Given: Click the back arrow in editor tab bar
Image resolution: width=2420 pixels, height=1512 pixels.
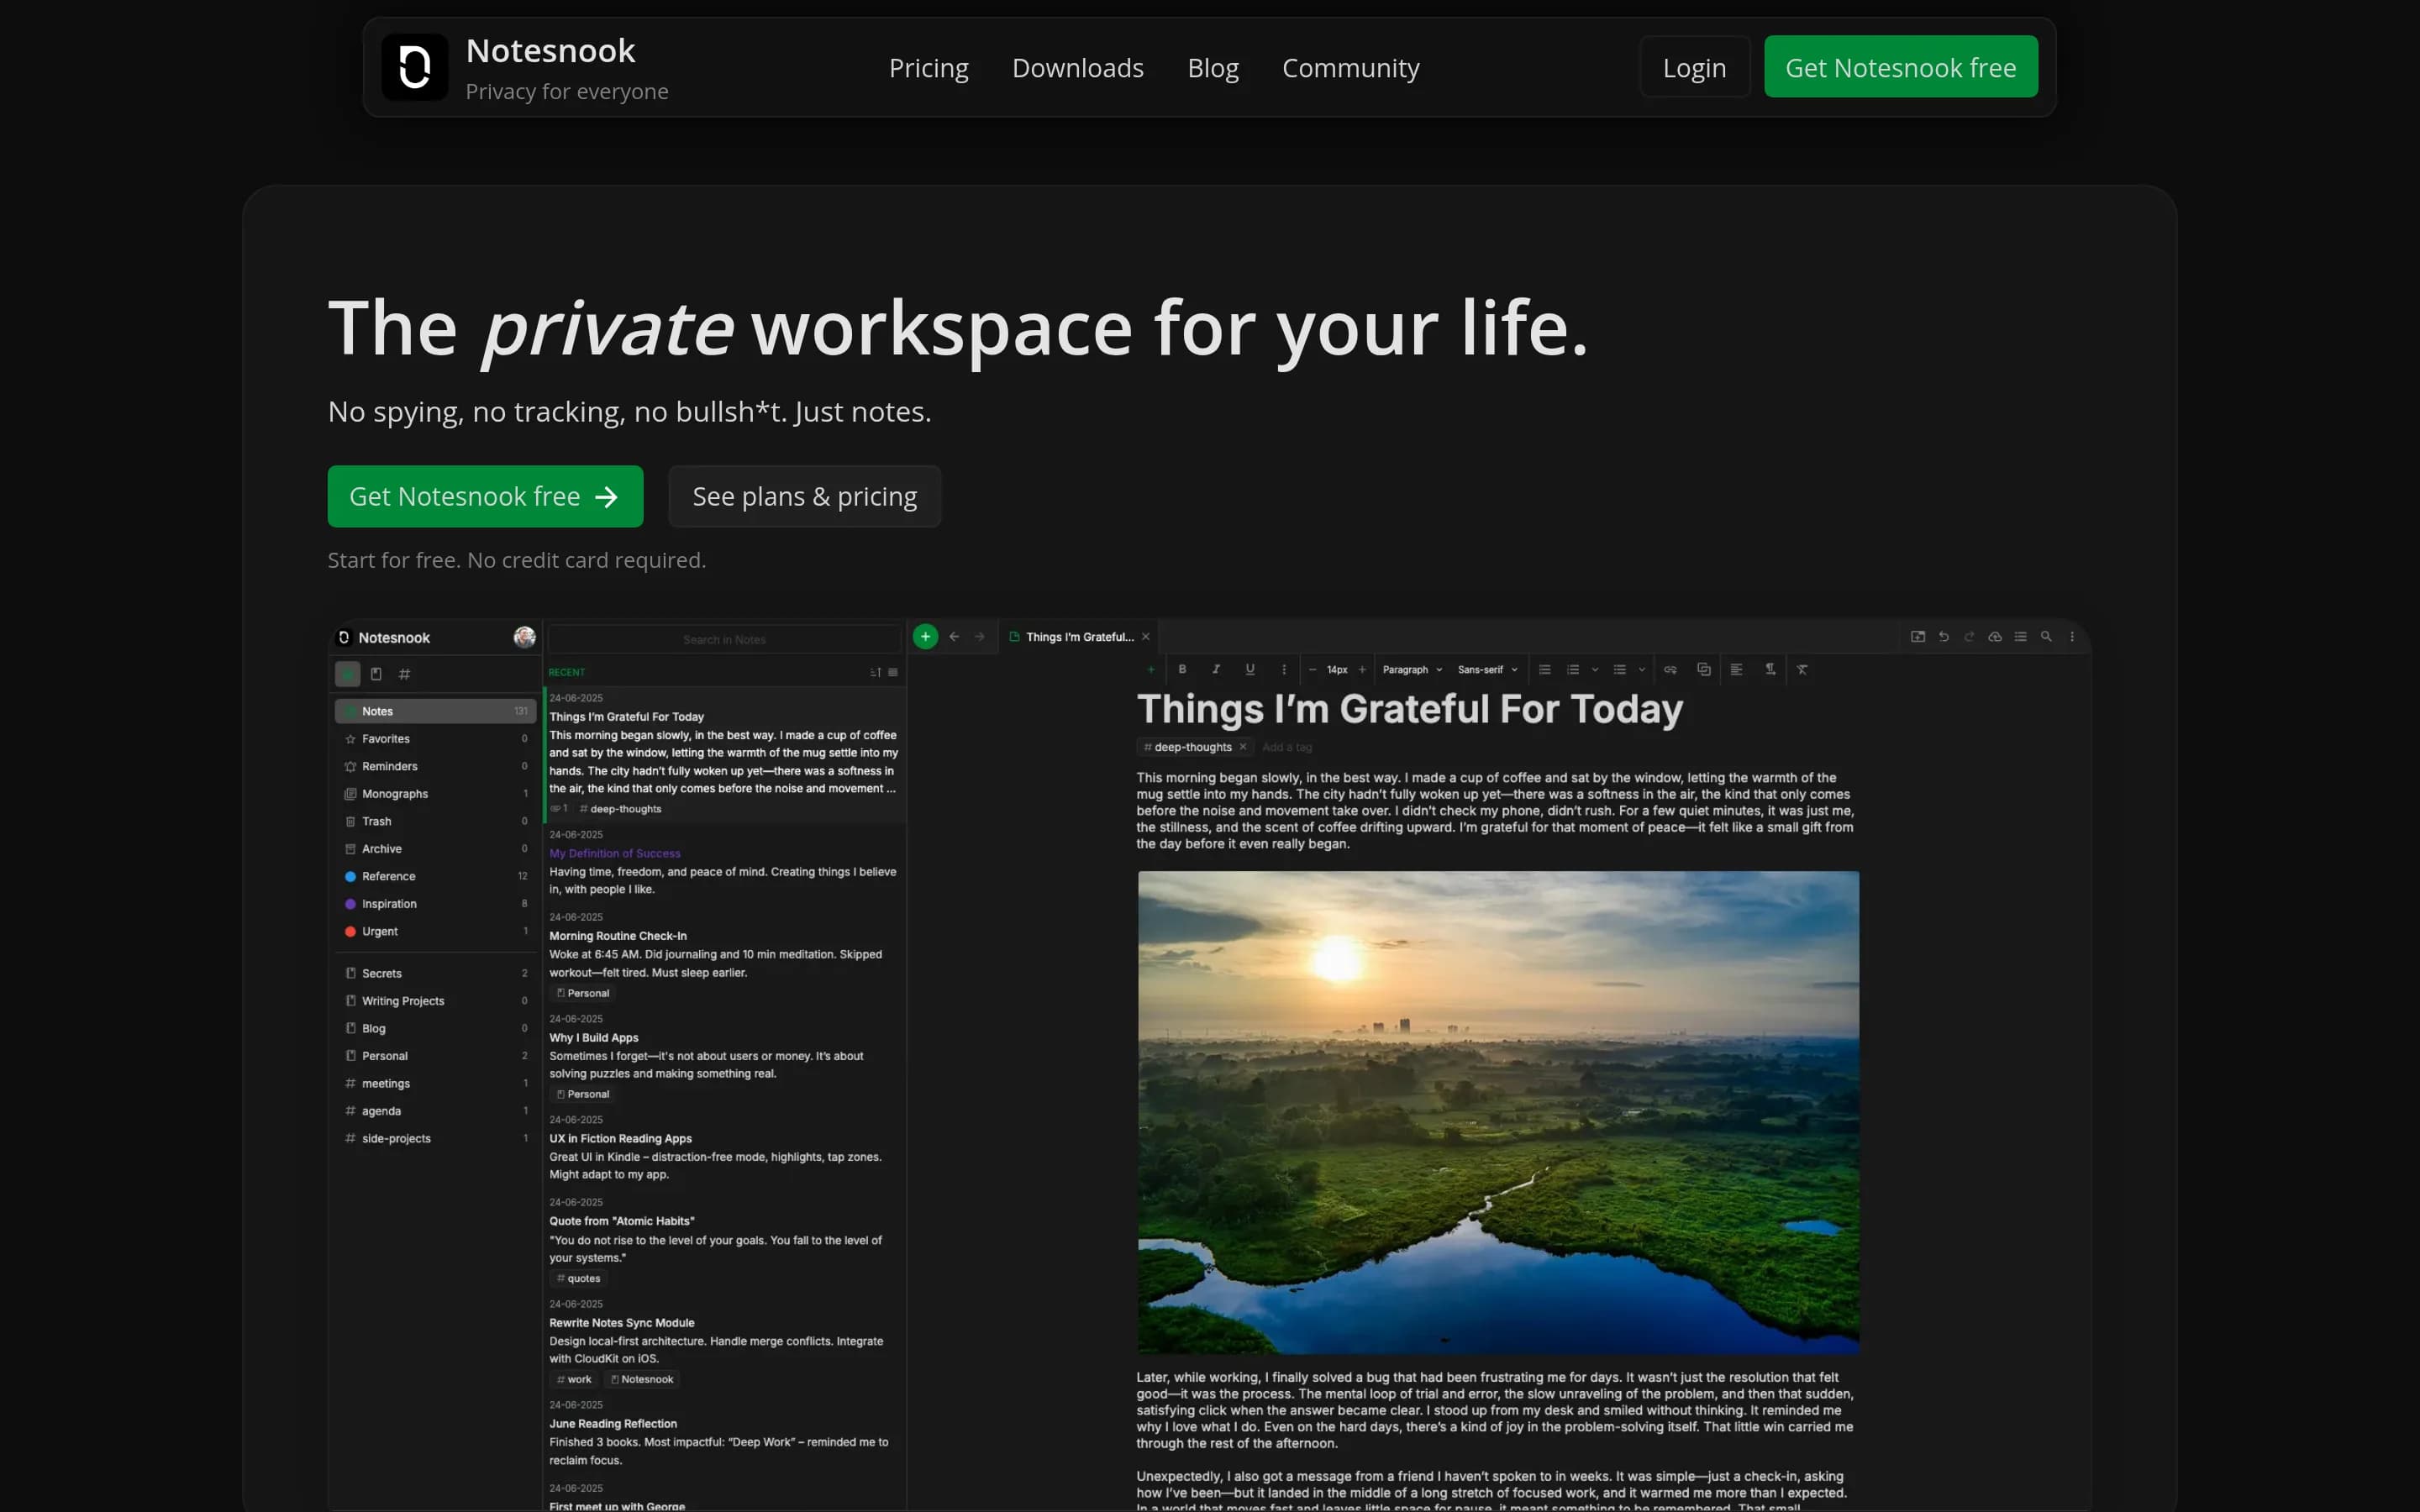Looking at the screenshot, I should click(x=954, y=636).
